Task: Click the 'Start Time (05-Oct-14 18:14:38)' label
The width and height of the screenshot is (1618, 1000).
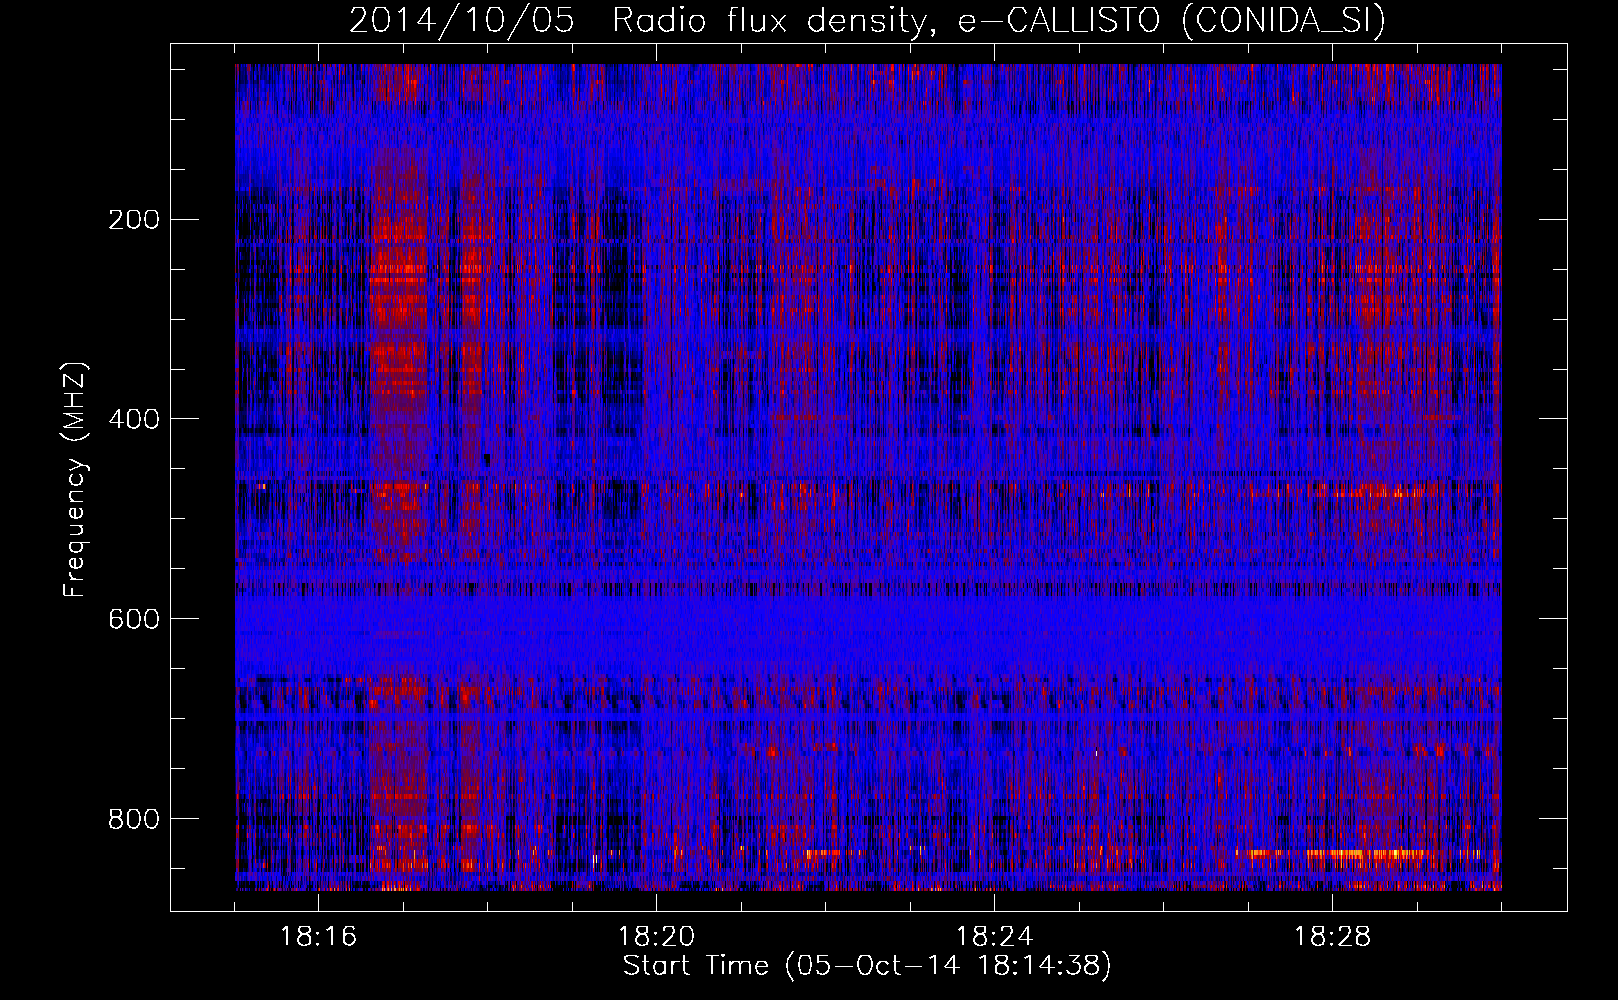Action: 867,966
